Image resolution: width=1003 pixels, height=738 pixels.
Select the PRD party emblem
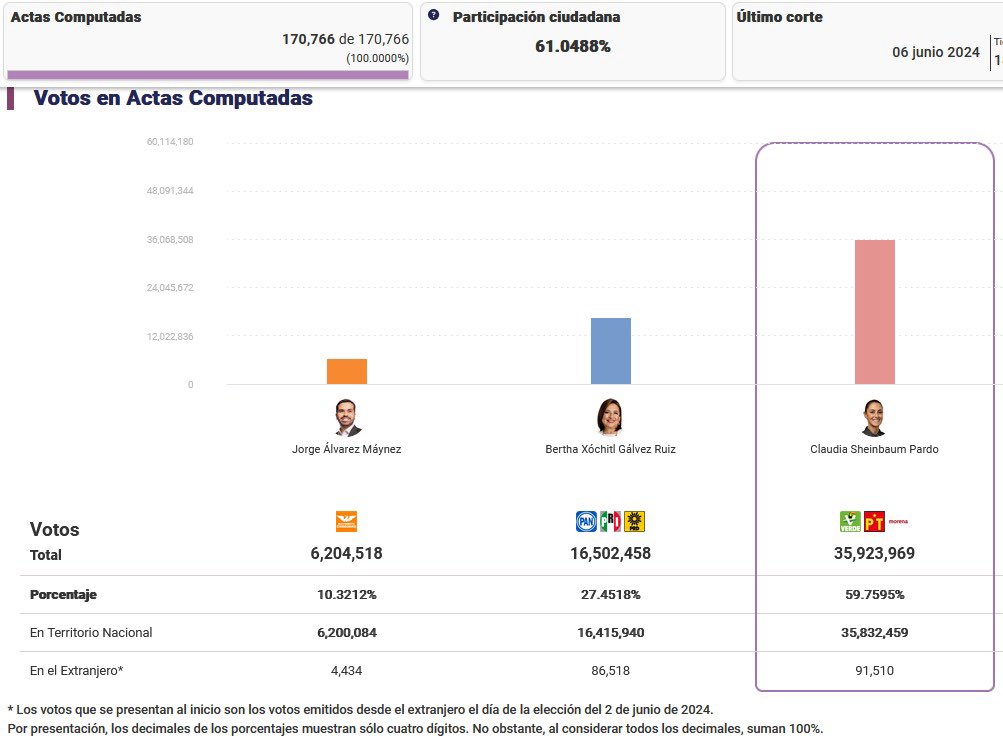coord(634,521)
